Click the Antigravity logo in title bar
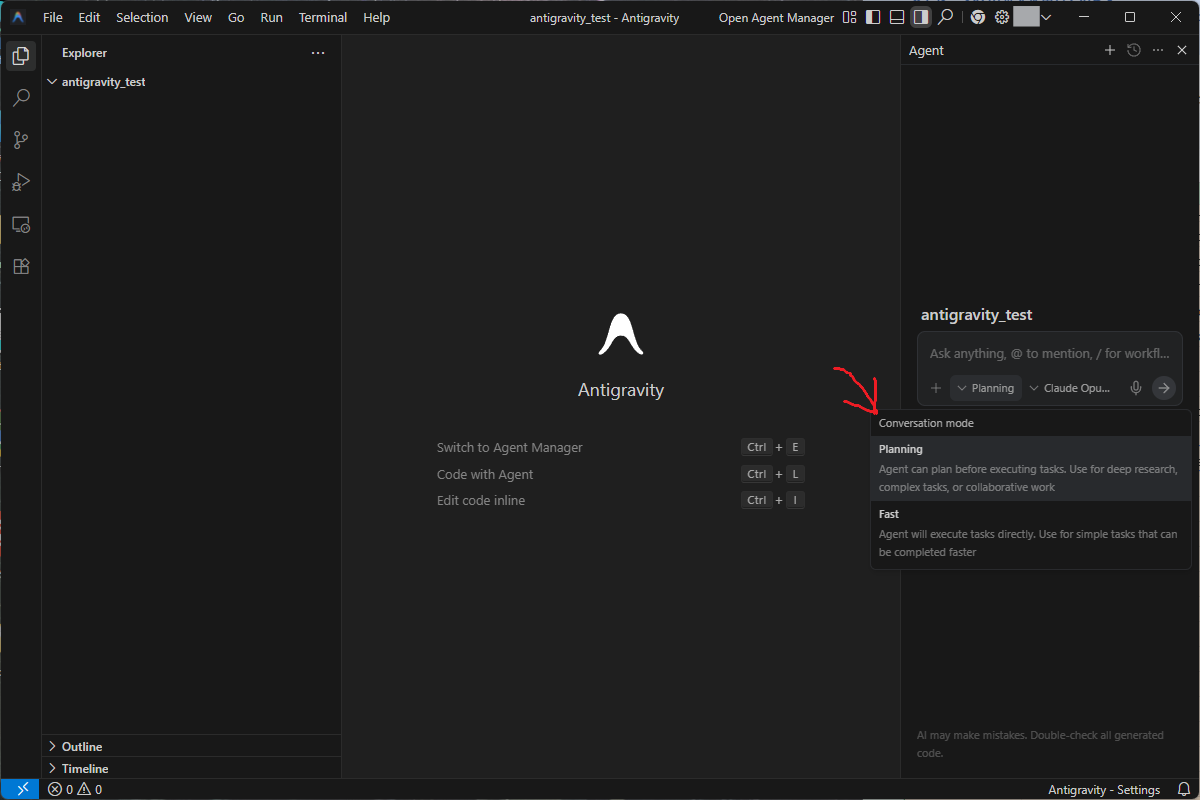Image resolution: width=1200 pixels, height=800 pixels. (18, 17)
